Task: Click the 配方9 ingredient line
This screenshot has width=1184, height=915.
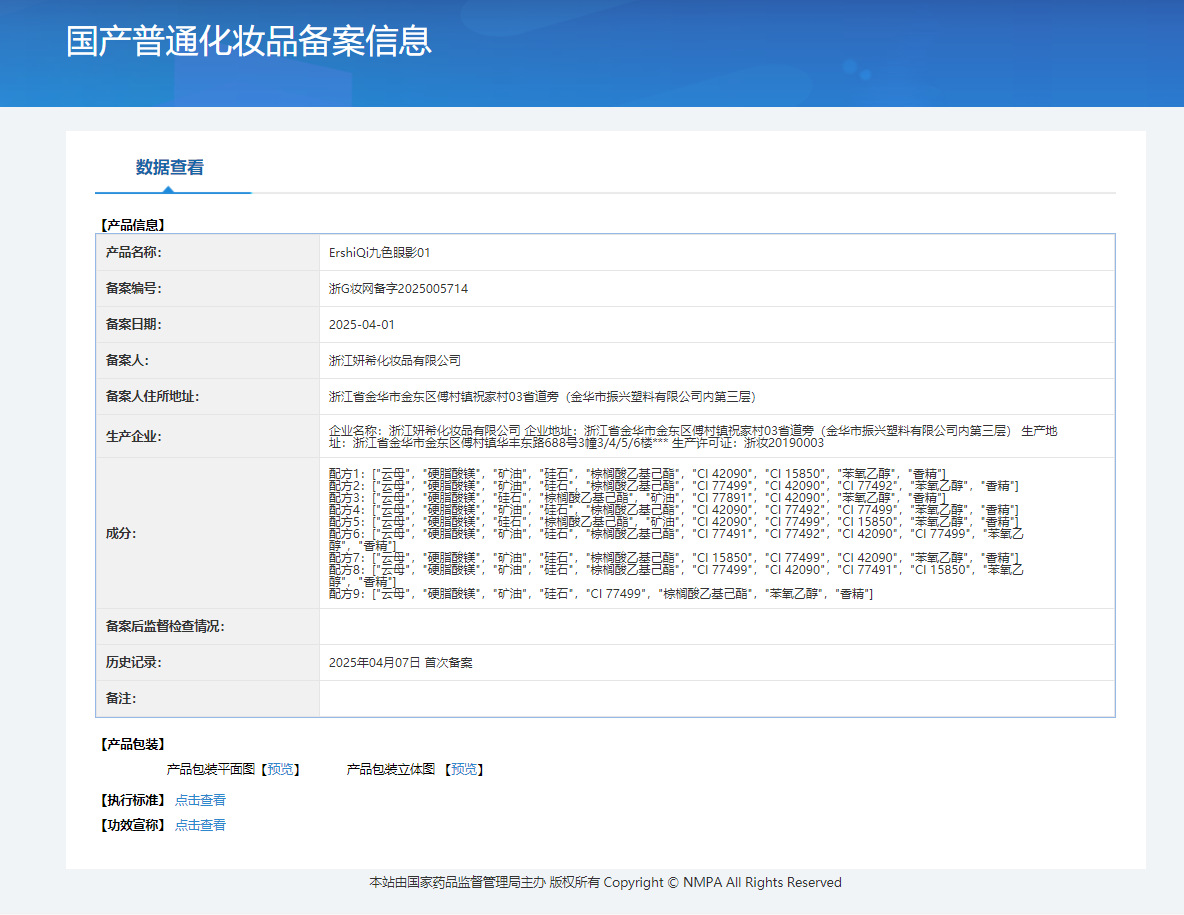Action: point(601,594)
